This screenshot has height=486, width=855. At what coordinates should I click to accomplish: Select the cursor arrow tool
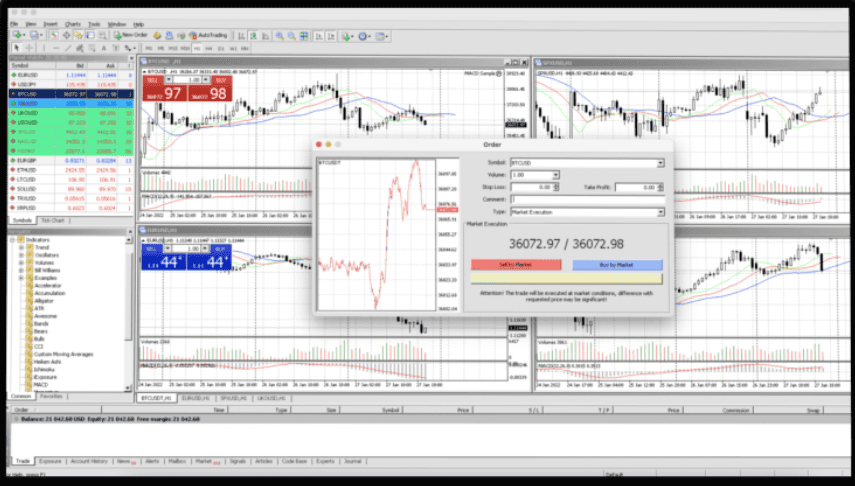click(16, 48)
